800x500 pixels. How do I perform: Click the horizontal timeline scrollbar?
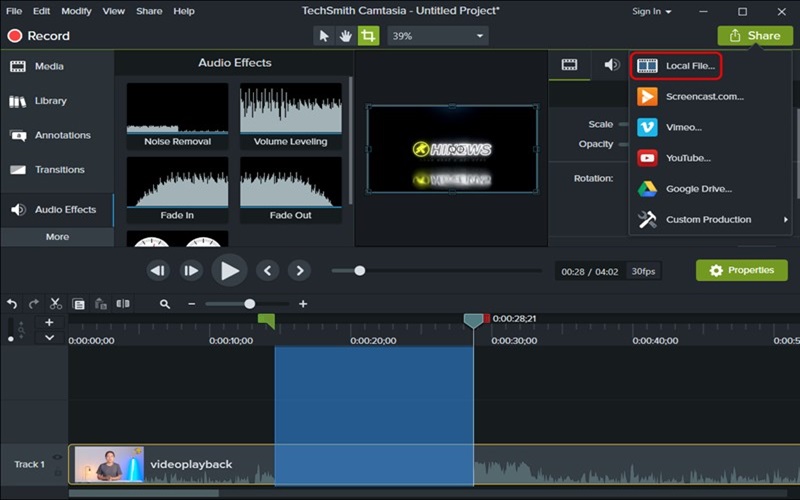tap(144, 493)
